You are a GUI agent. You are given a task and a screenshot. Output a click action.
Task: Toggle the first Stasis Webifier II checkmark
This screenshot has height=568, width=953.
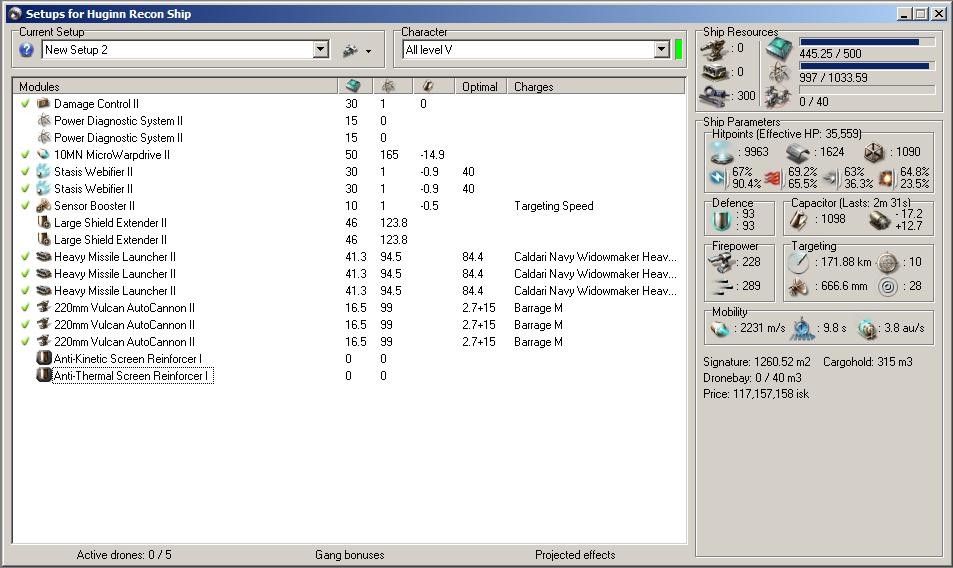click(x=25, y=172)
